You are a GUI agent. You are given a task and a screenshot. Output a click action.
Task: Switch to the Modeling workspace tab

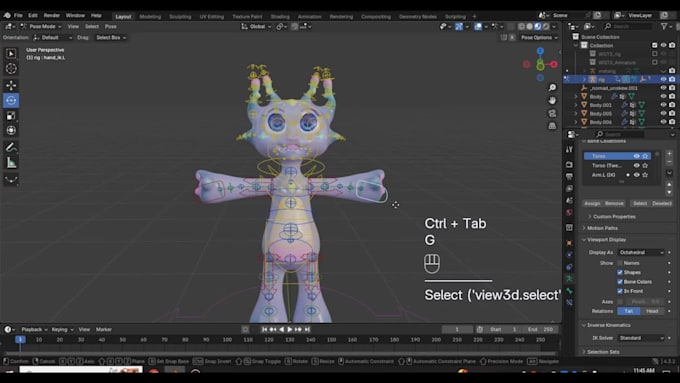(x=150, y=16)
